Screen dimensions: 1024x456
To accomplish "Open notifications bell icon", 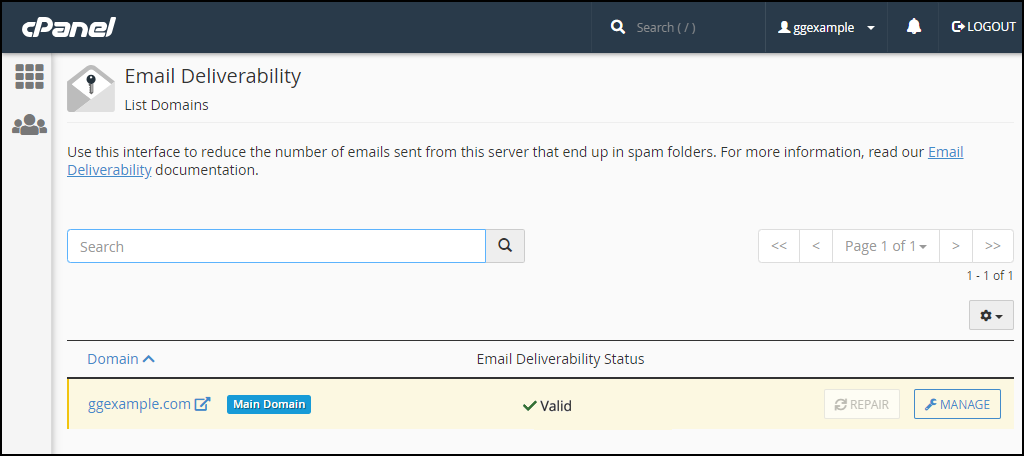I will [914, 27].
